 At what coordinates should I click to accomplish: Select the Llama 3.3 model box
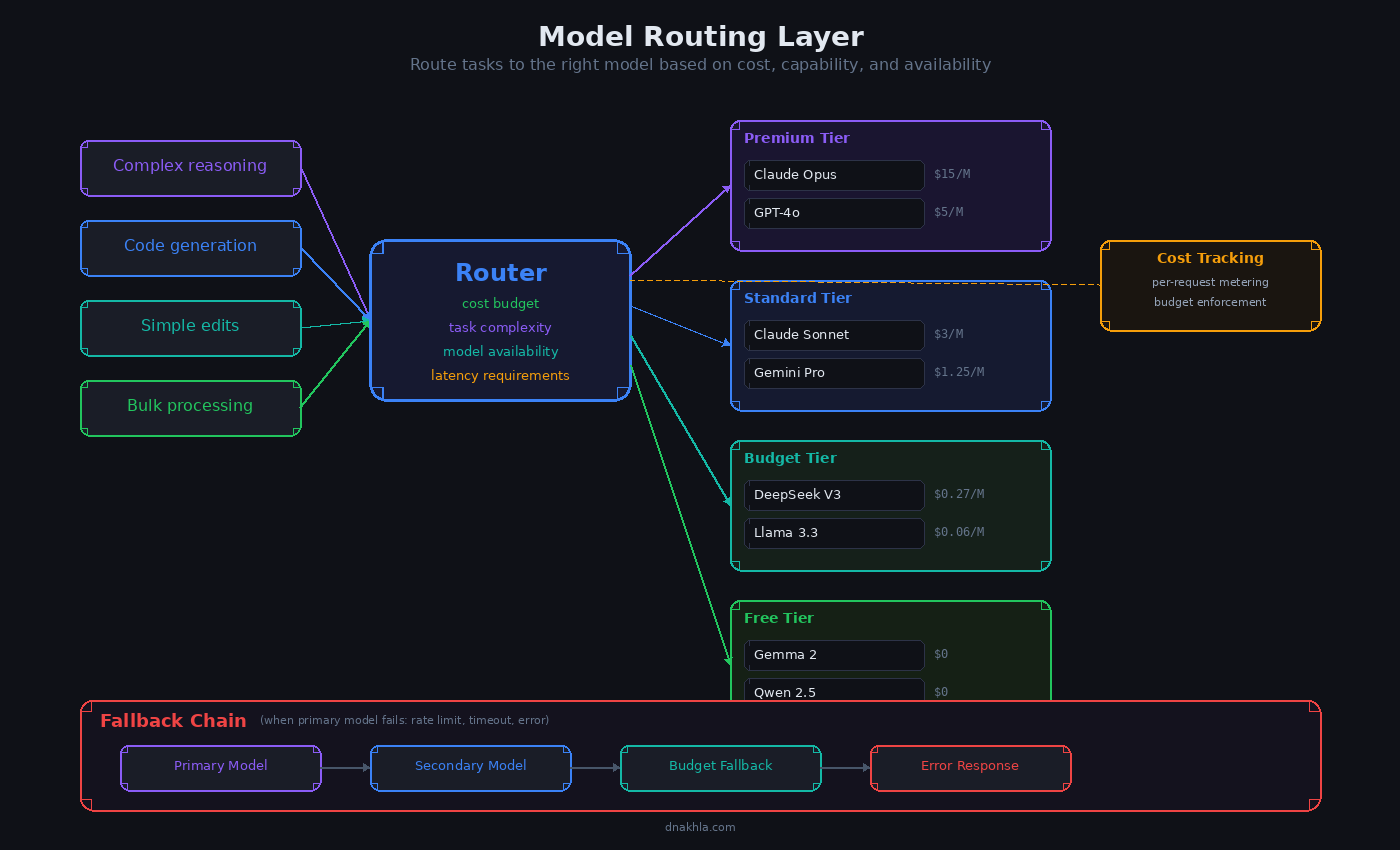click(x=834, y=533)
